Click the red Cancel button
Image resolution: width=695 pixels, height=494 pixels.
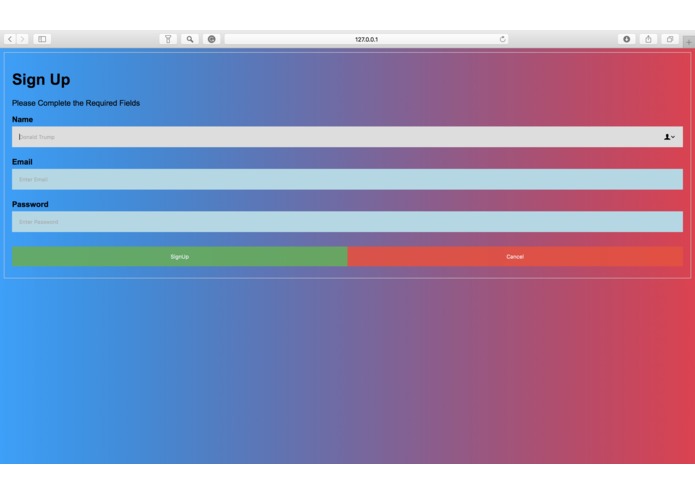(x=515, y=257)
